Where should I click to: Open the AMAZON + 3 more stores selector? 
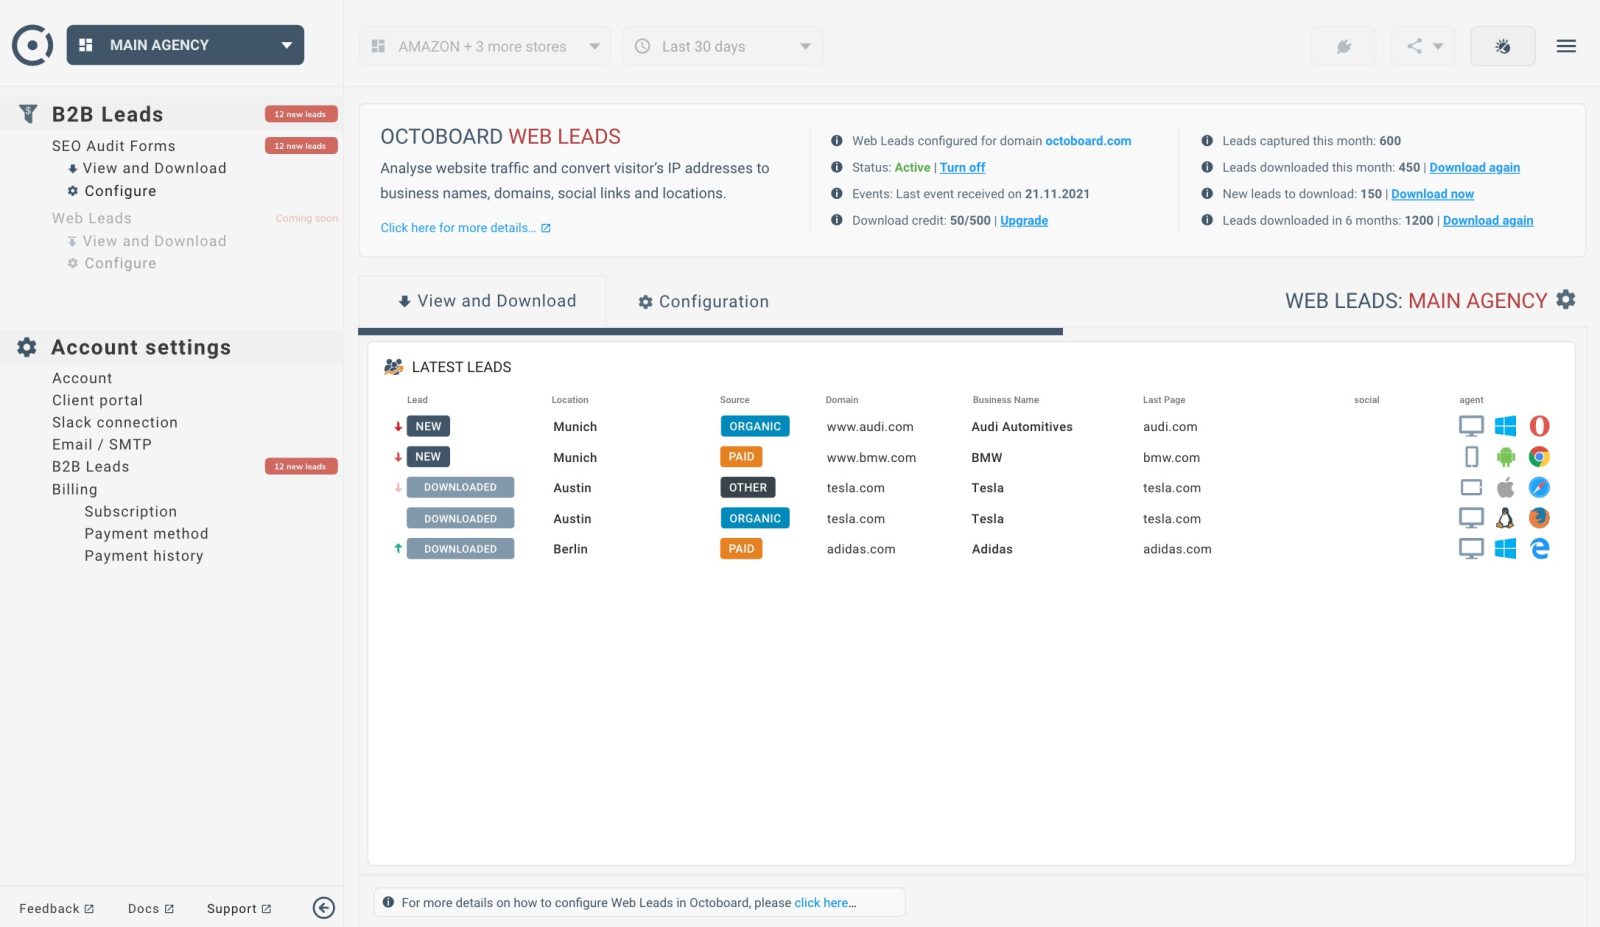point(485,46)
